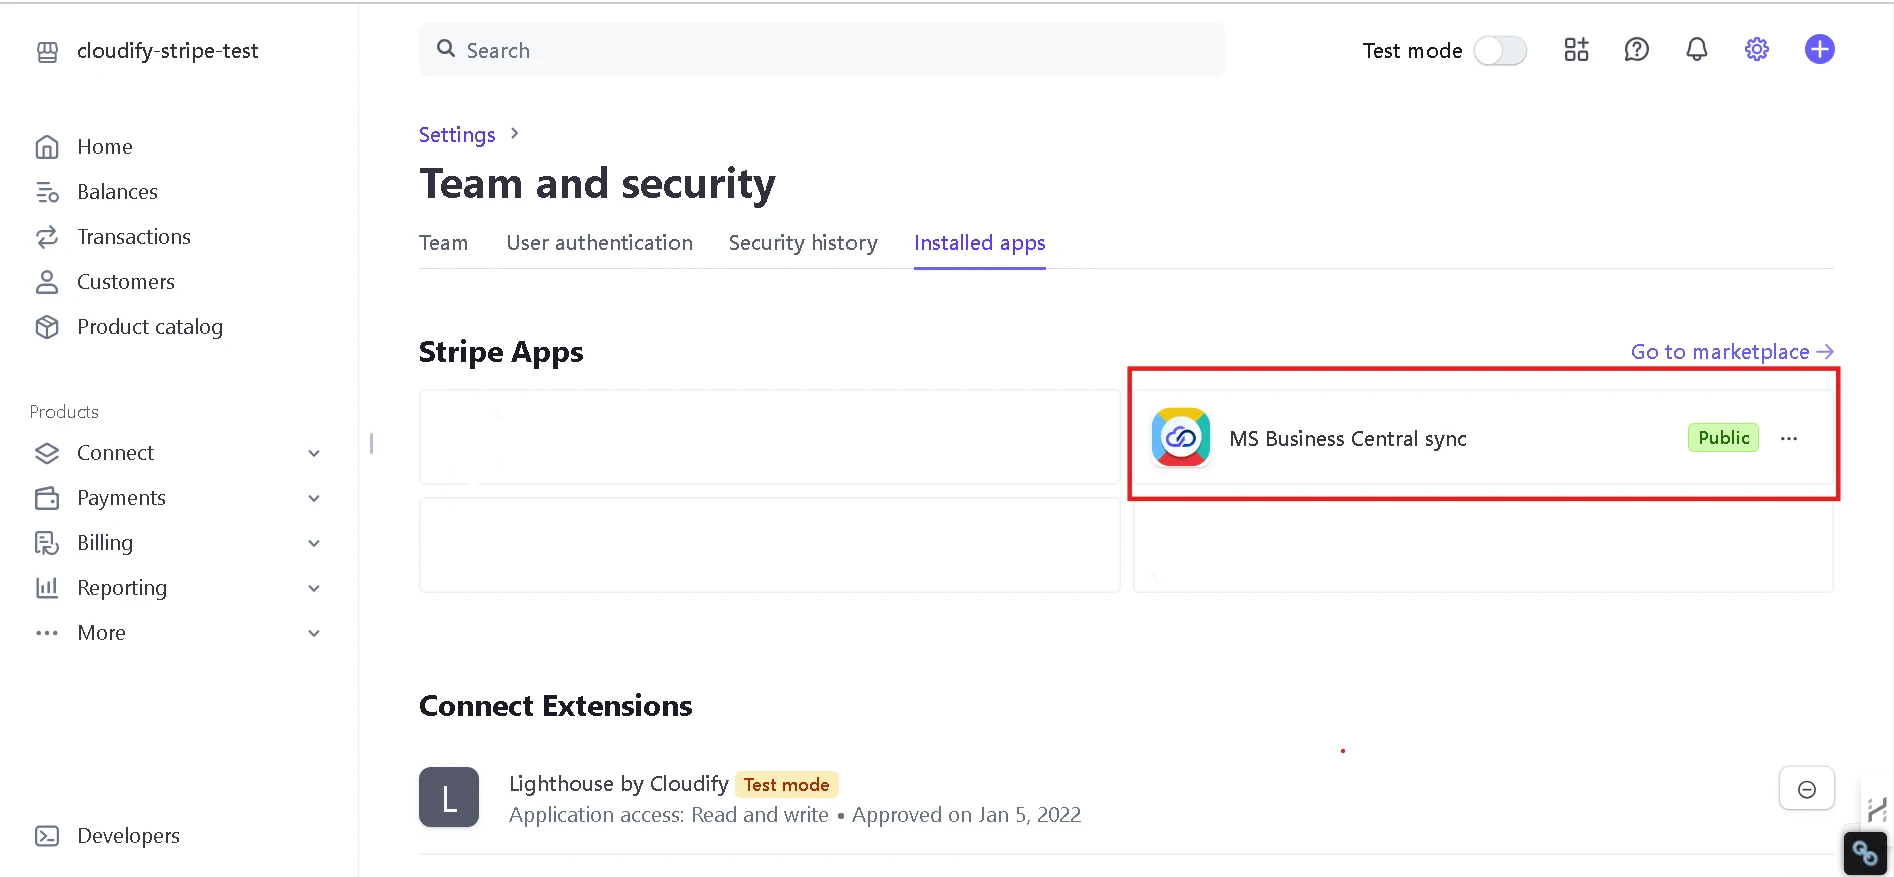Click the search magnifier icon
1894x877 pixels.
[446, 49]
